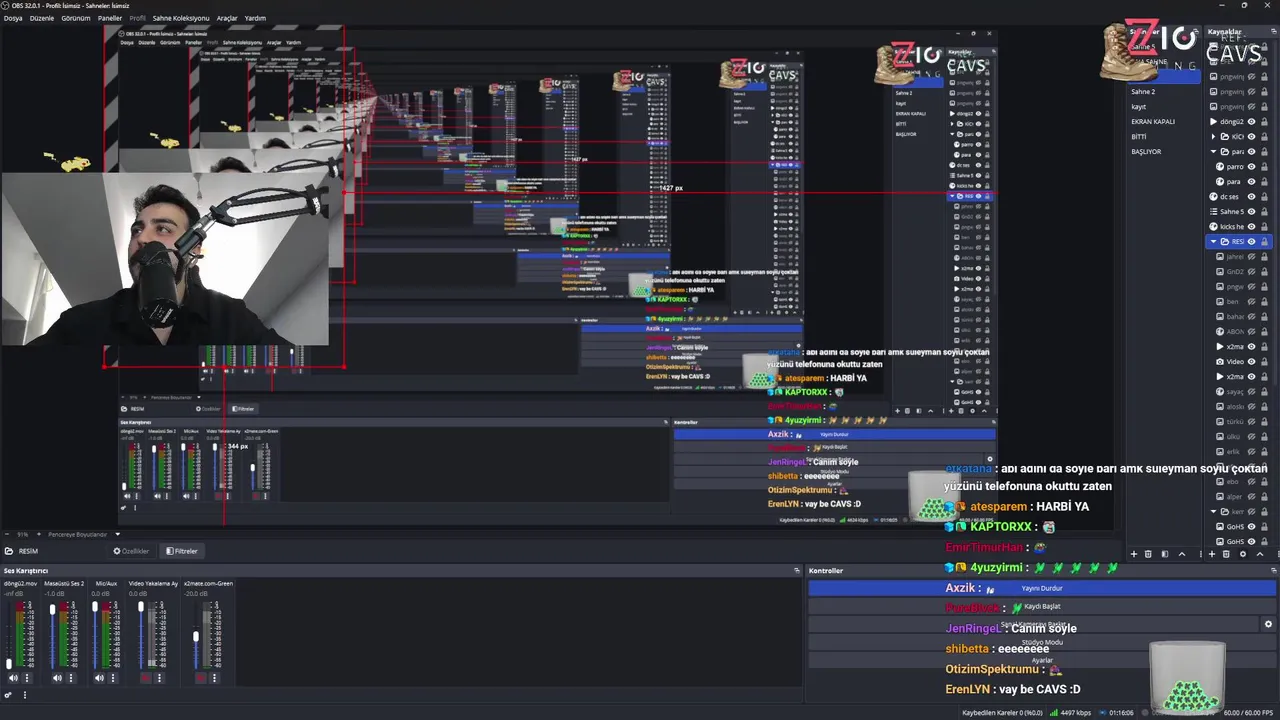
Task: Open Masaüstü Ses 2 three-dot options
Action: (71, 677)
